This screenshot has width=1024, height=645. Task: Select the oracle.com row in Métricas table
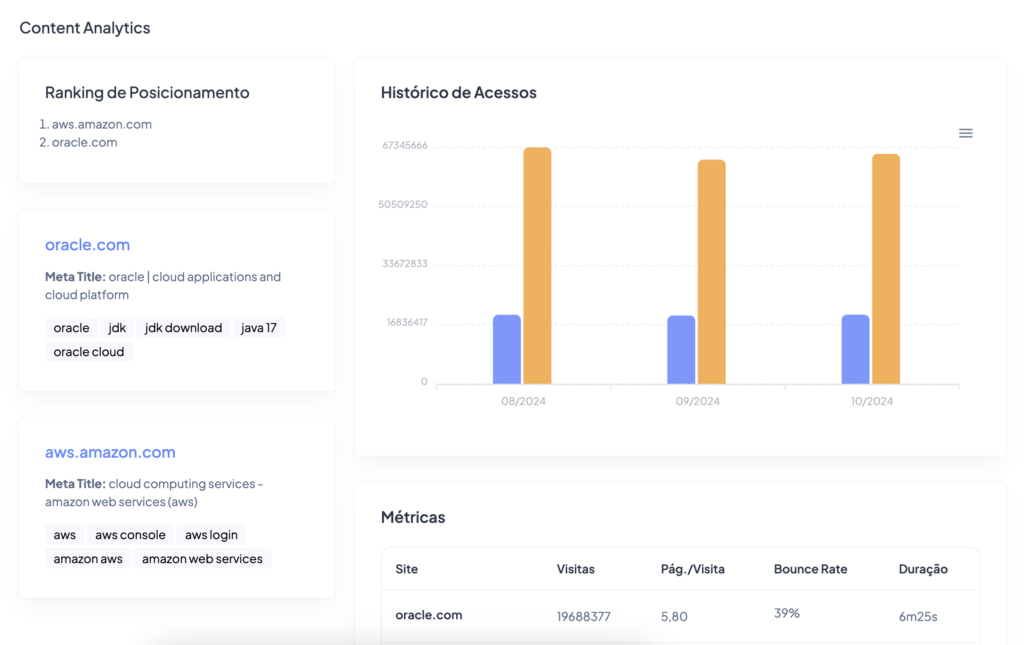[428, 615]
